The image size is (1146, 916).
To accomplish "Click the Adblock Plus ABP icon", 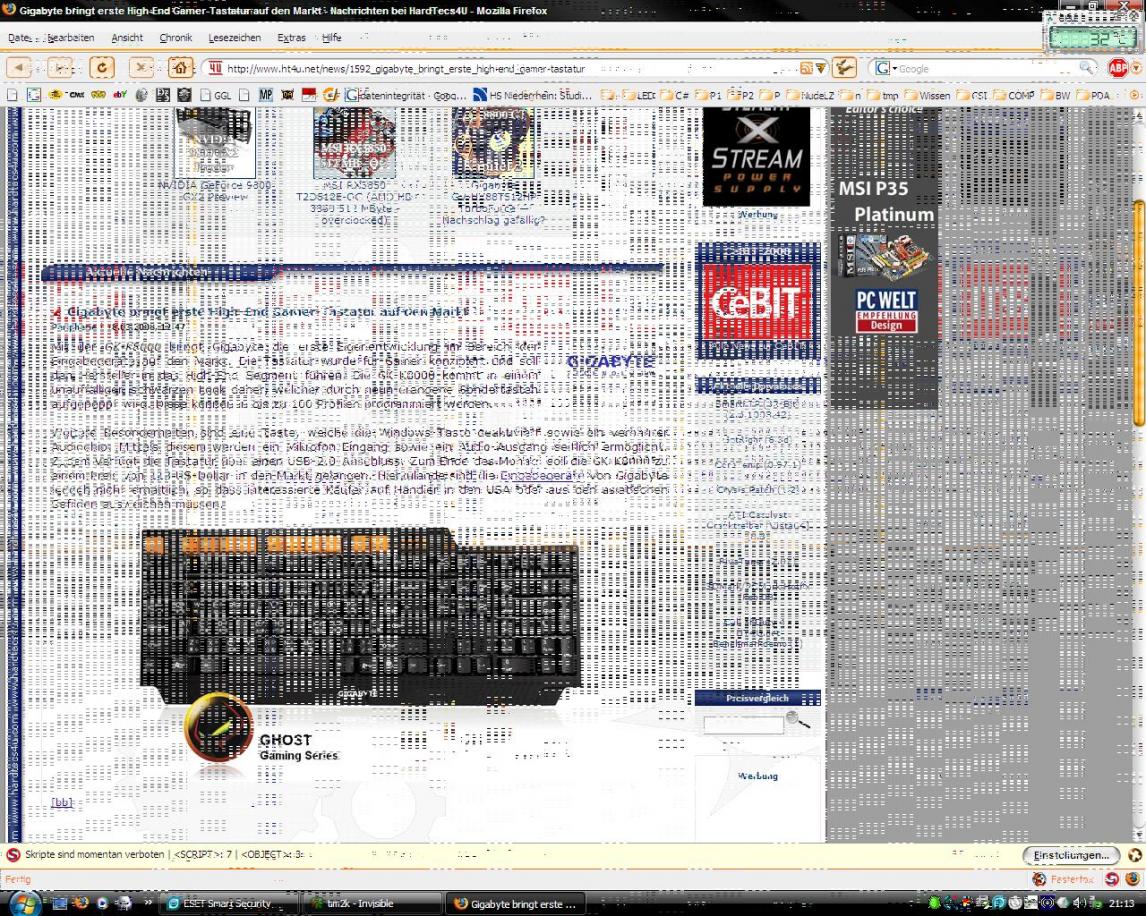I will 1117,68.
